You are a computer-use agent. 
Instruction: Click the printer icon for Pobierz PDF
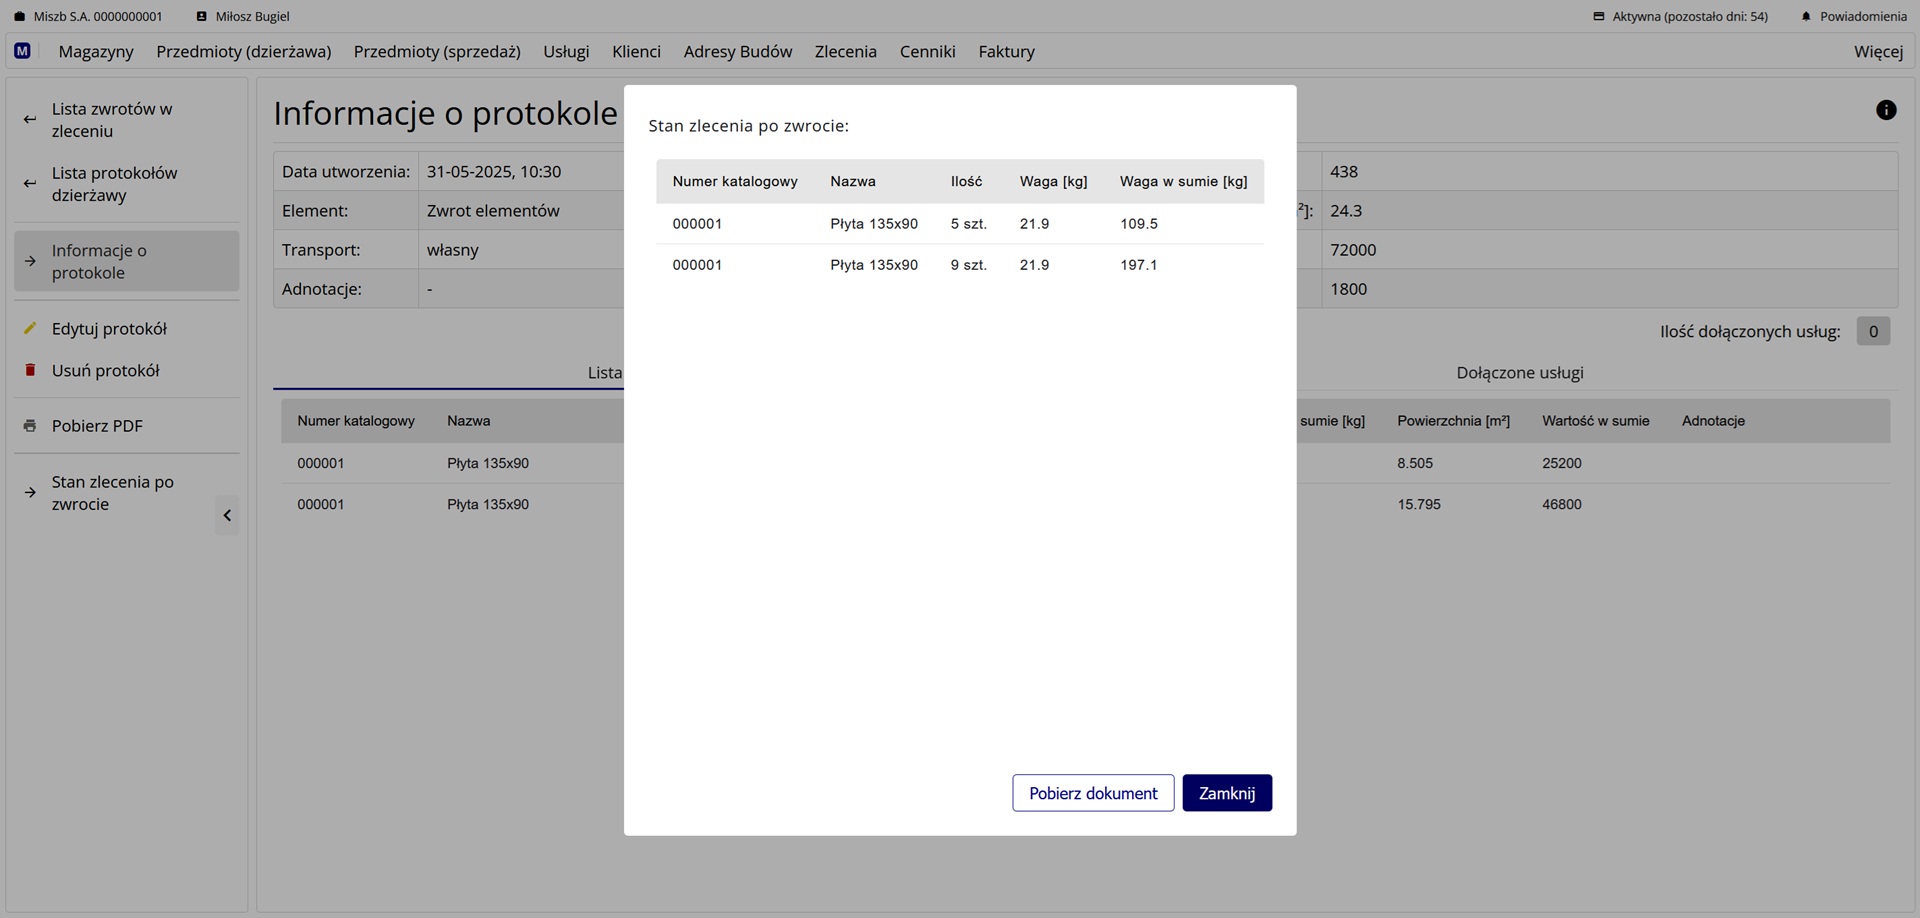coord(30,426)
